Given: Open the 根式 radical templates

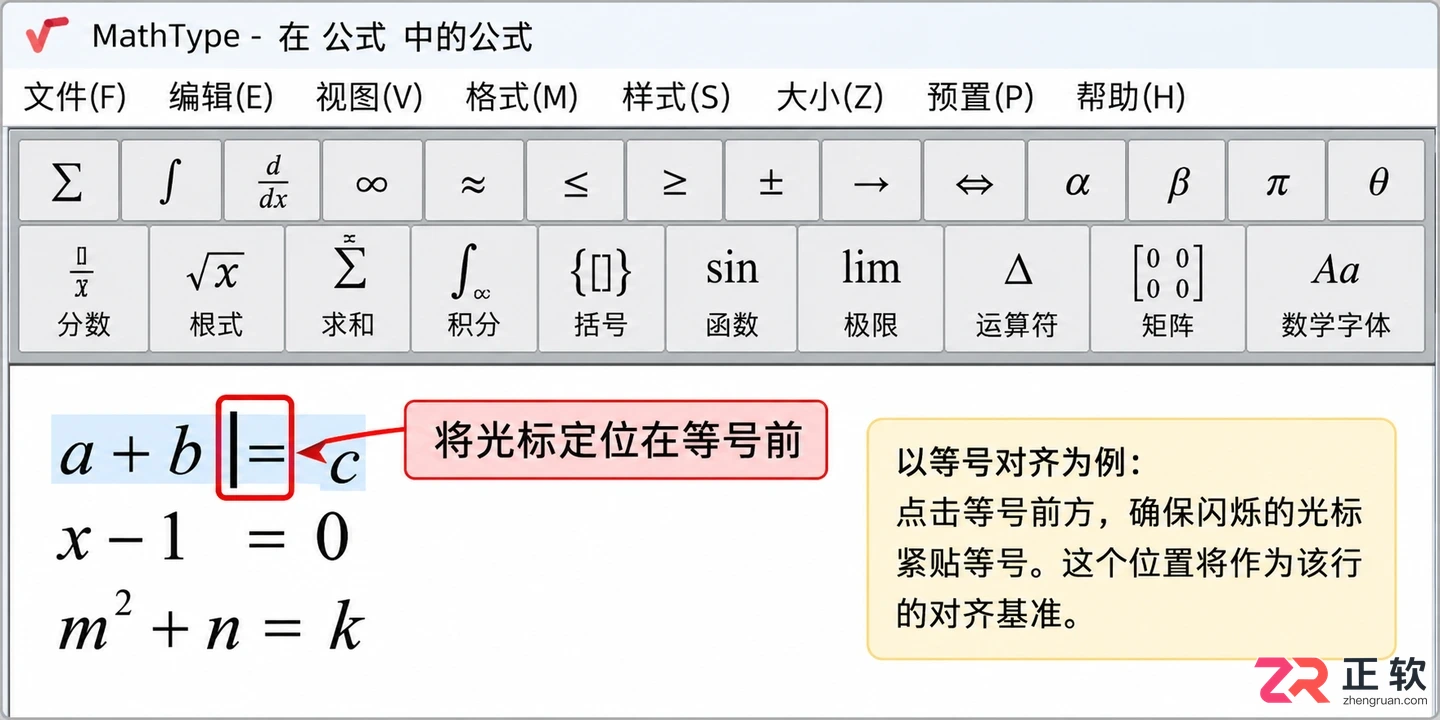Looking at the screenshot, I should pos(217,289).
